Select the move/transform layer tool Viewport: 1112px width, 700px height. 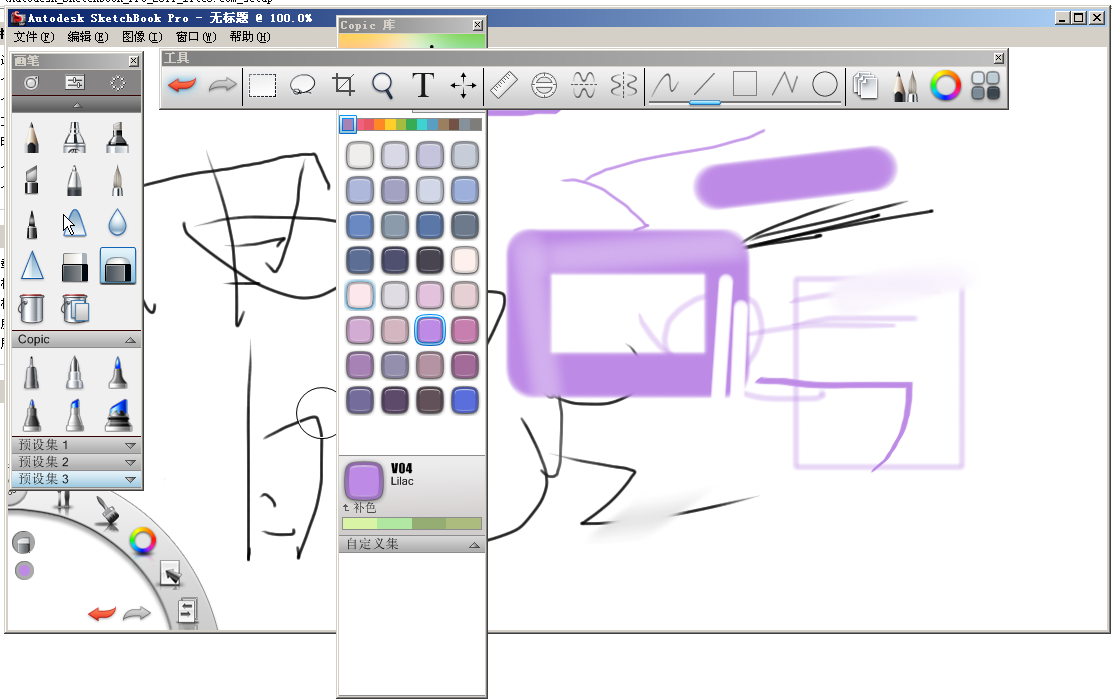463,86
